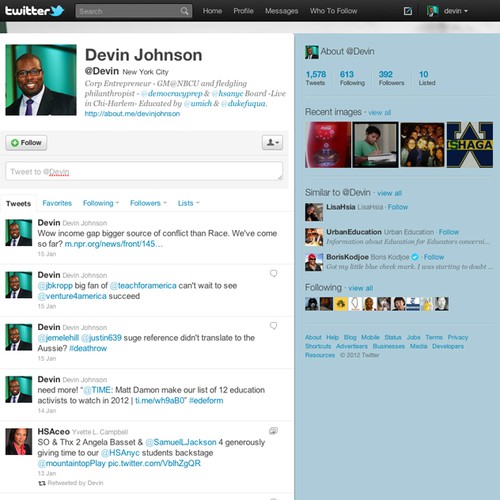Switch to the Favorites tab
The image size is (500, 500).
[57, 203]
